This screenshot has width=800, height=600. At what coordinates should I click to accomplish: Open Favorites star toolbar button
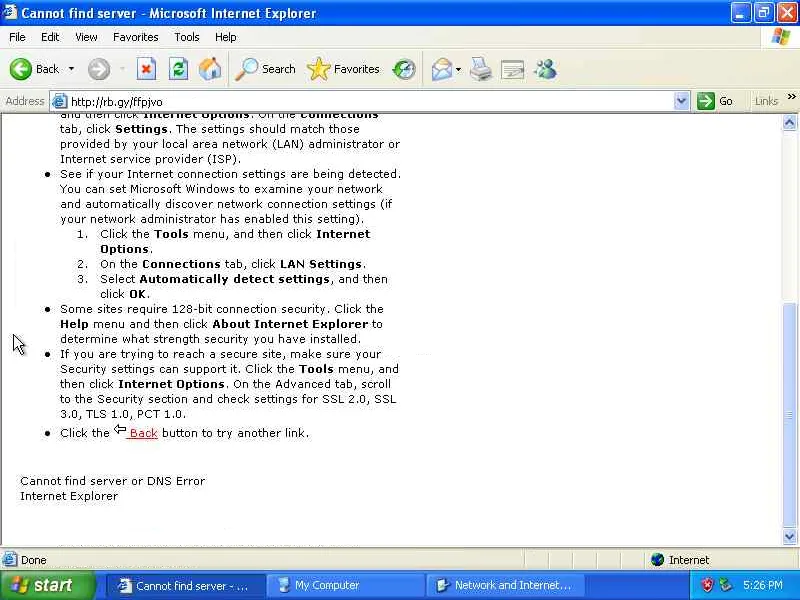[x=343, y=69]
